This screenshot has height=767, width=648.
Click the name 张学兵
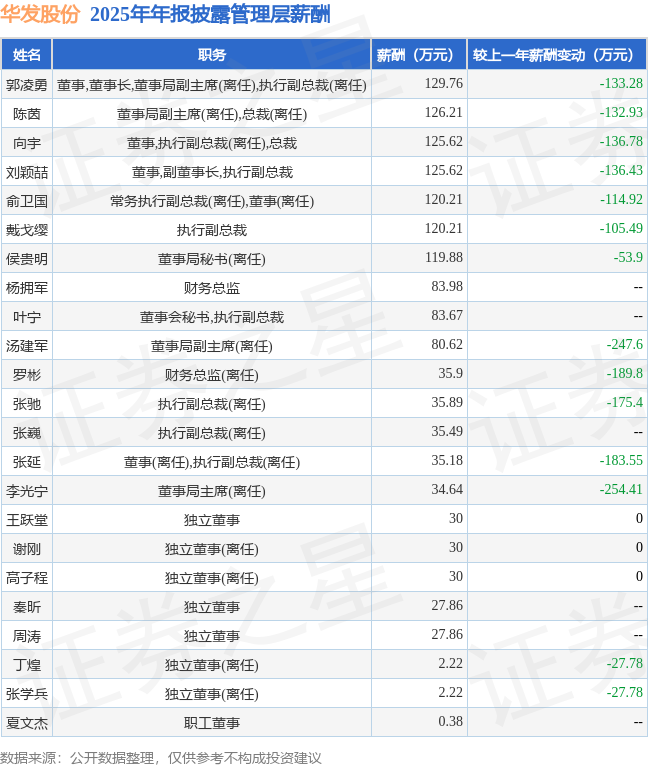click(x=26, y=694)
